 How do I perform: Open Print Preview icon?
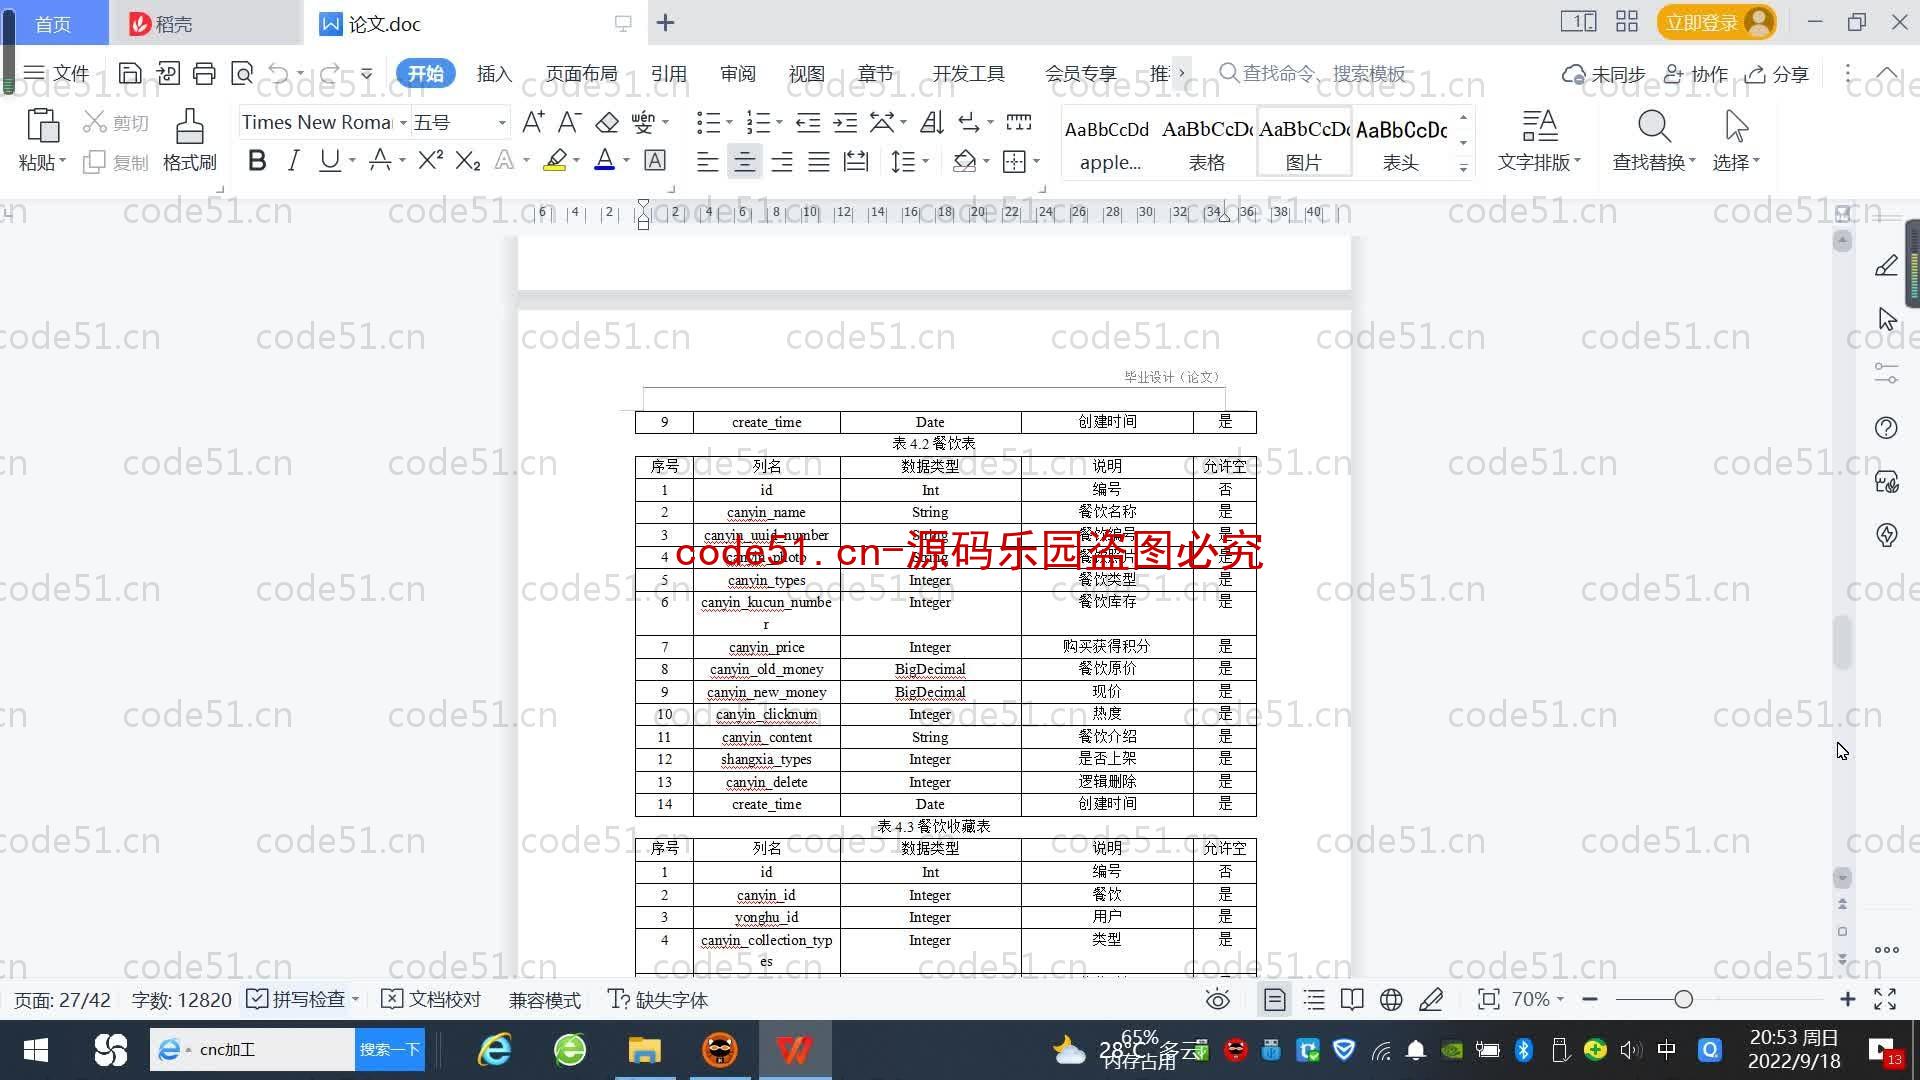click(242, 73)
